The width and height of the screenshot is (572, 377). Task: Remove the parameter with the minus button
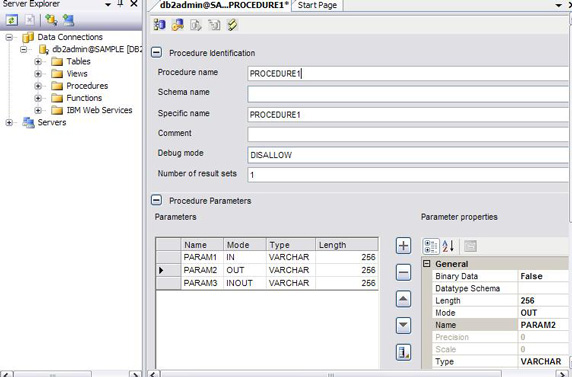[403, 273]
